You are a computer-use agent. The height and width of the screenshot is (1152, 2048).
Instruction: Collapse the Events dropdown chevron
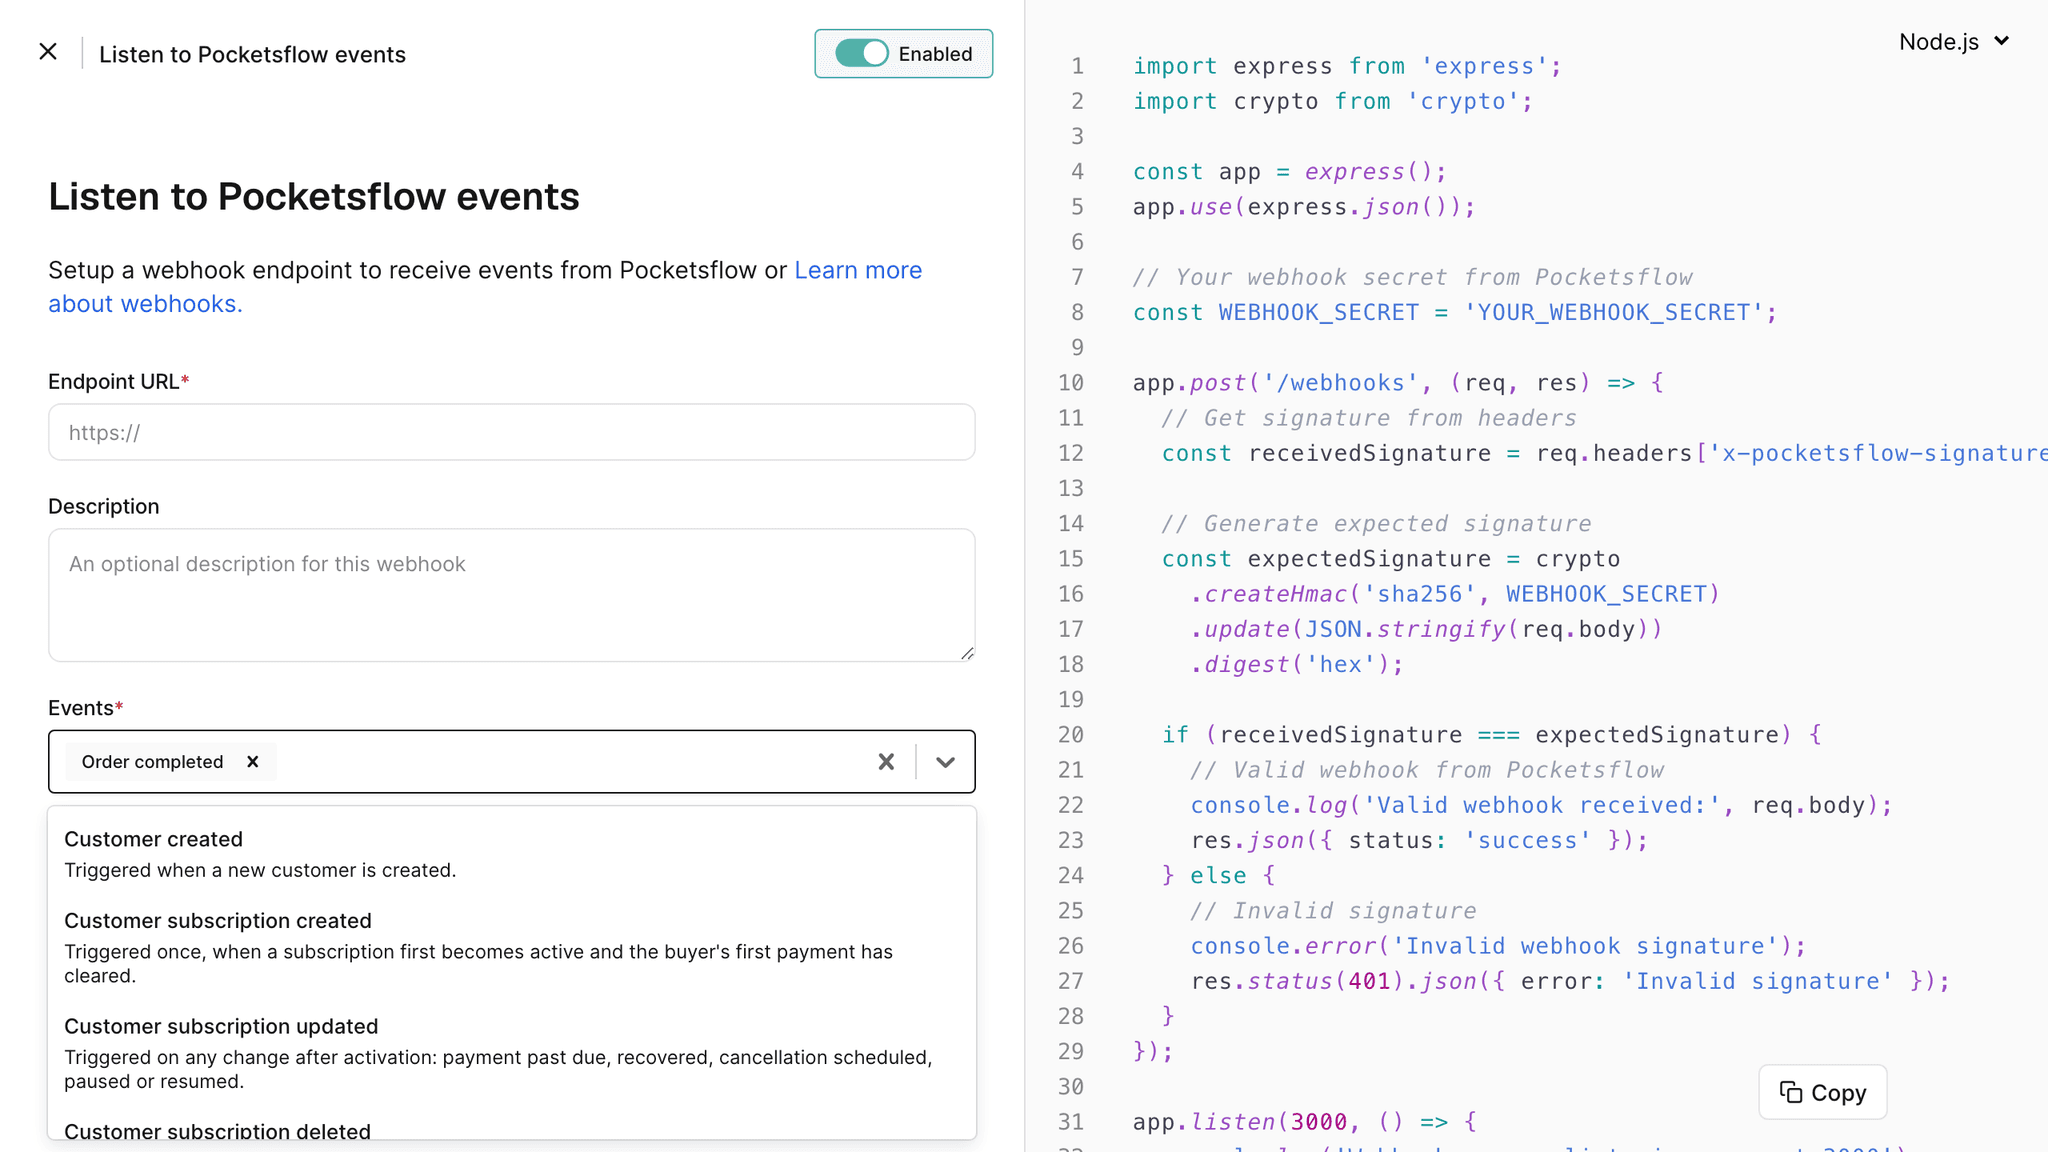(945, 762)
